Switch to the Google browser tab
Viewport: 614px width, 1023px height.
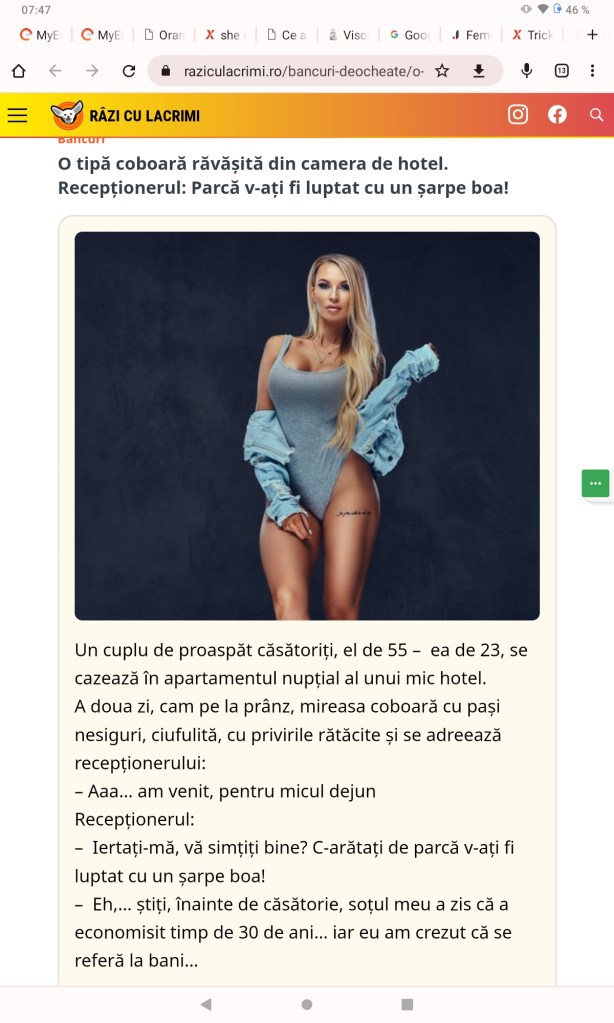410,35
